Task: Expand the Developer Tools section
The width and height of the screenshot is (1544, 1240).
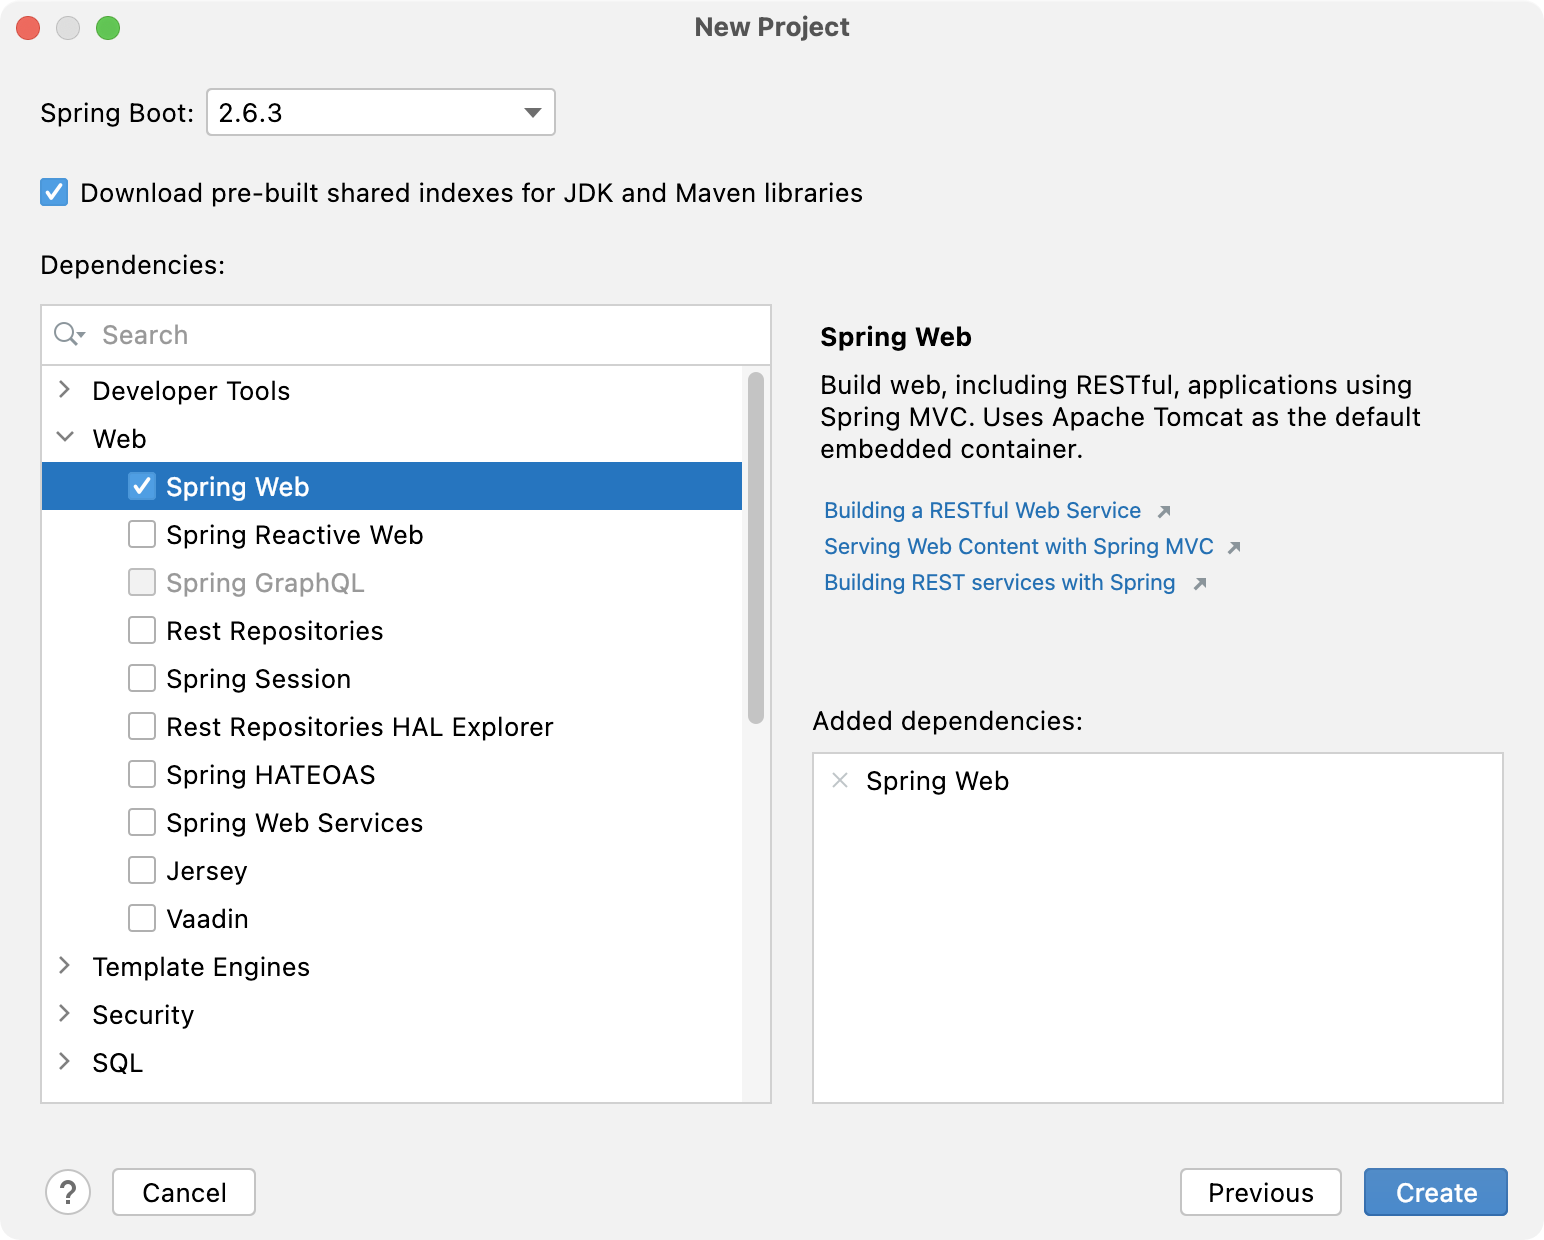Action: 65,390
